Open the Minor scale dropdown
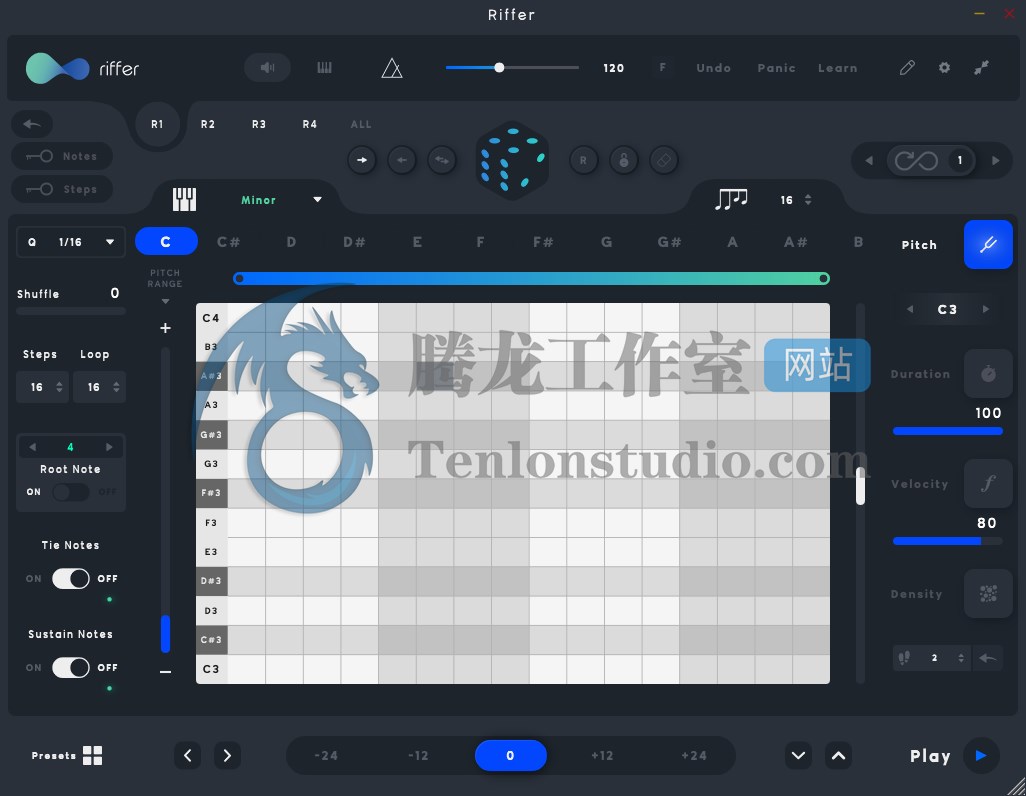 point(281,200)
